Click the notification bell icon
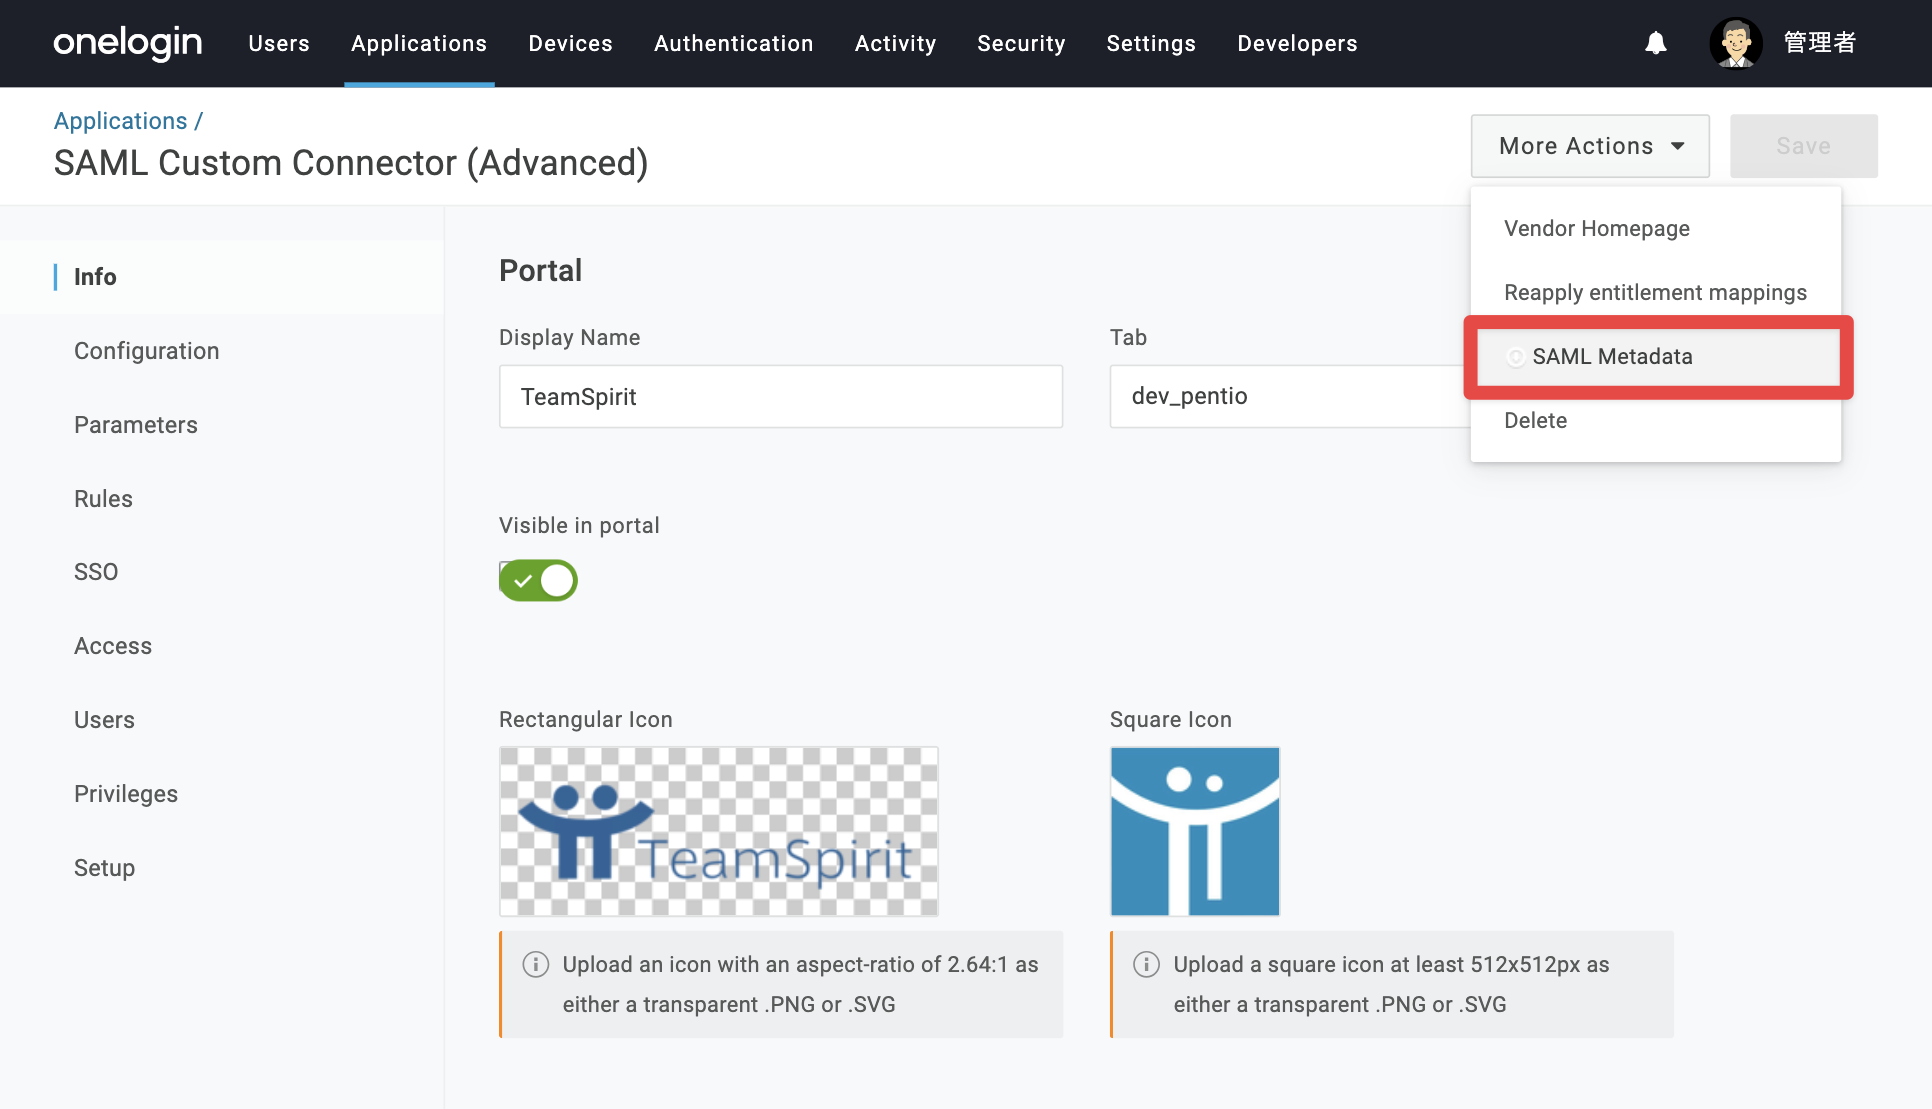 click(1656, 43)
